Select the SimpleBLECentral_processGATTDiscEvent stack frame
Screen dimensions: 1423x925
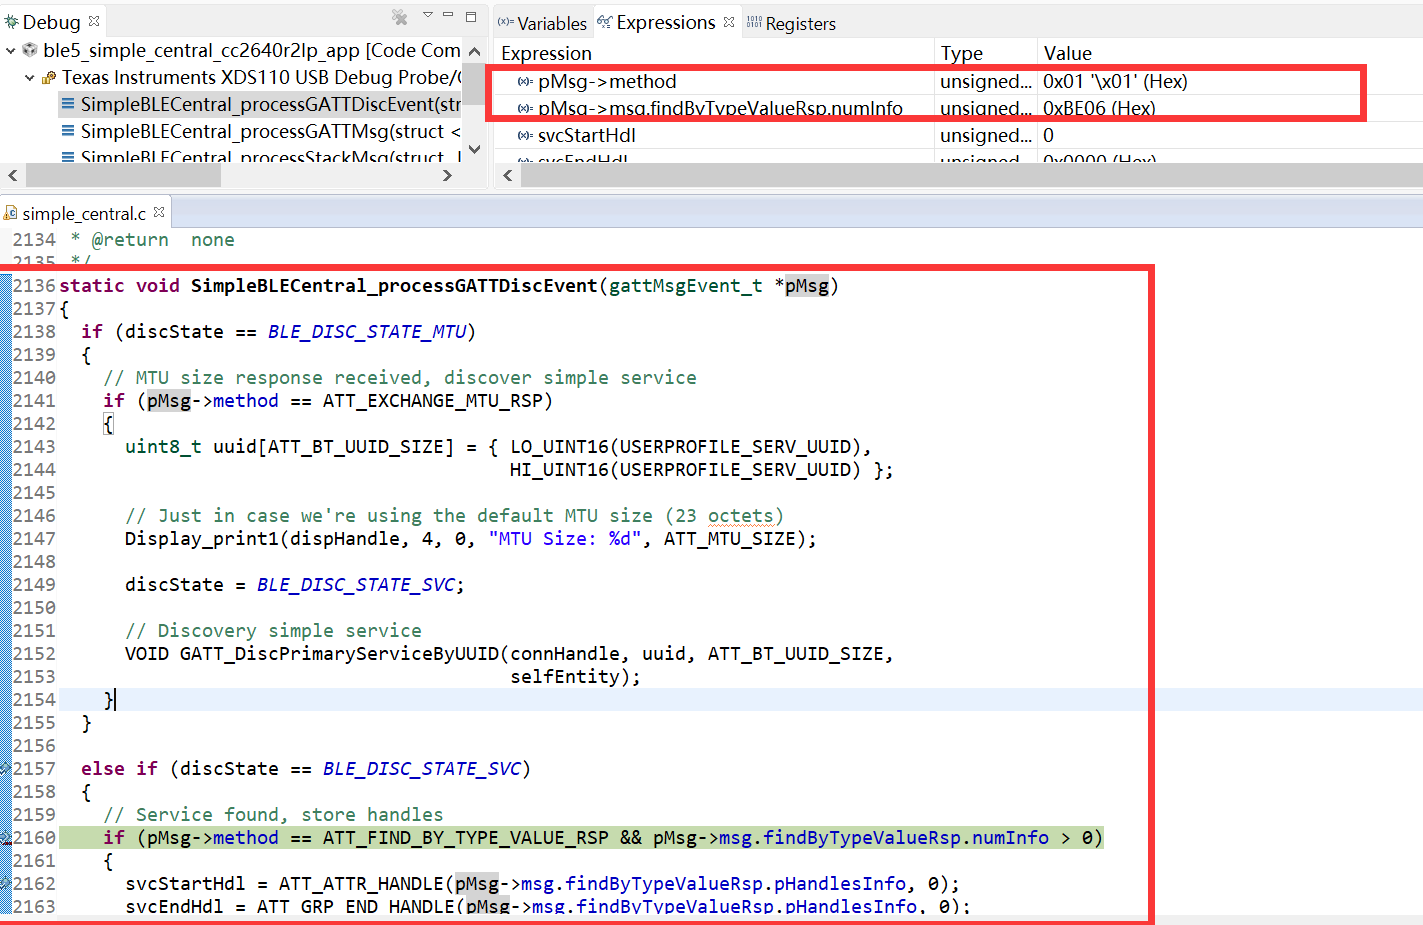click(260, 104)
